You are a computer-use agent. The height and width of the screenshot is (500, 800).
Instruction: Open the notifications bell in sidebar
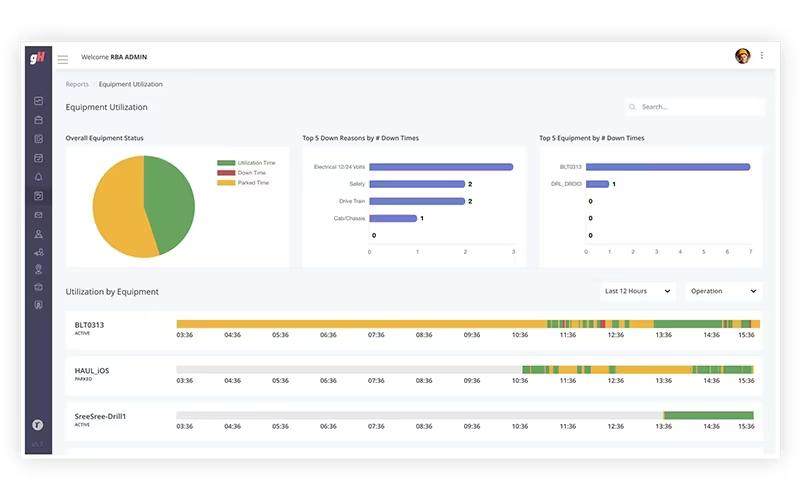38,177
